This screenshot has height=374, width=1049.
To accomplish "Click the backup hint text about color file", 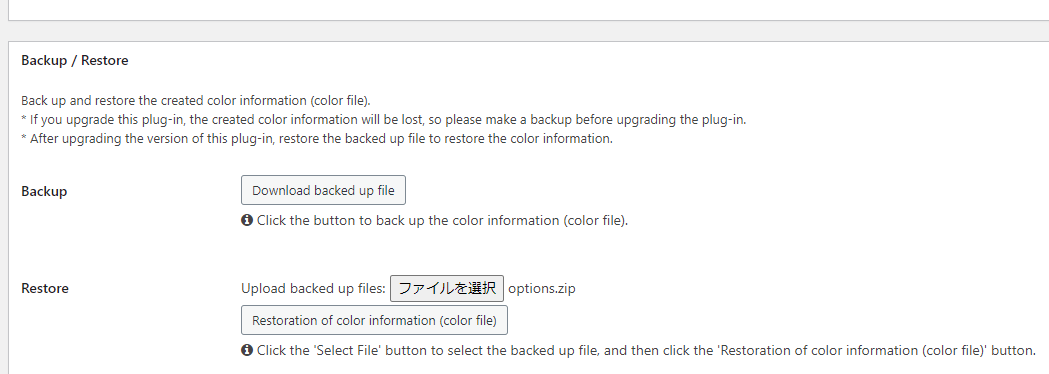I will 442,220.
